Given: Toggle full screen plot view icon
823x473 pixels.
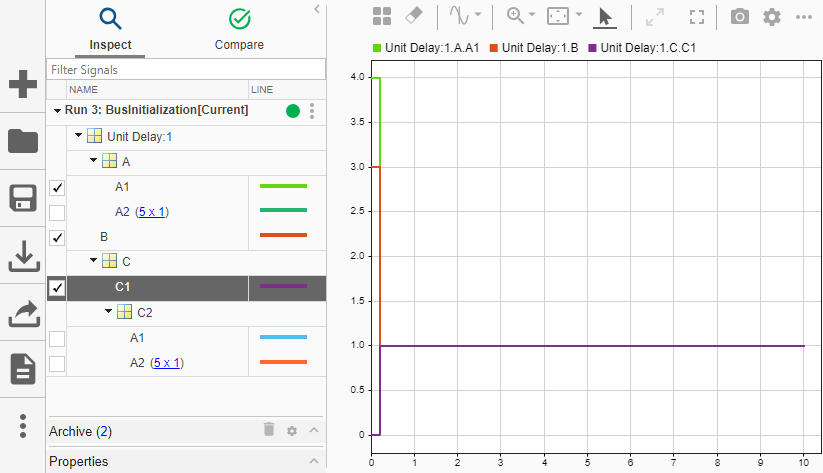Looking at the screenshot, I should (697, 17).
